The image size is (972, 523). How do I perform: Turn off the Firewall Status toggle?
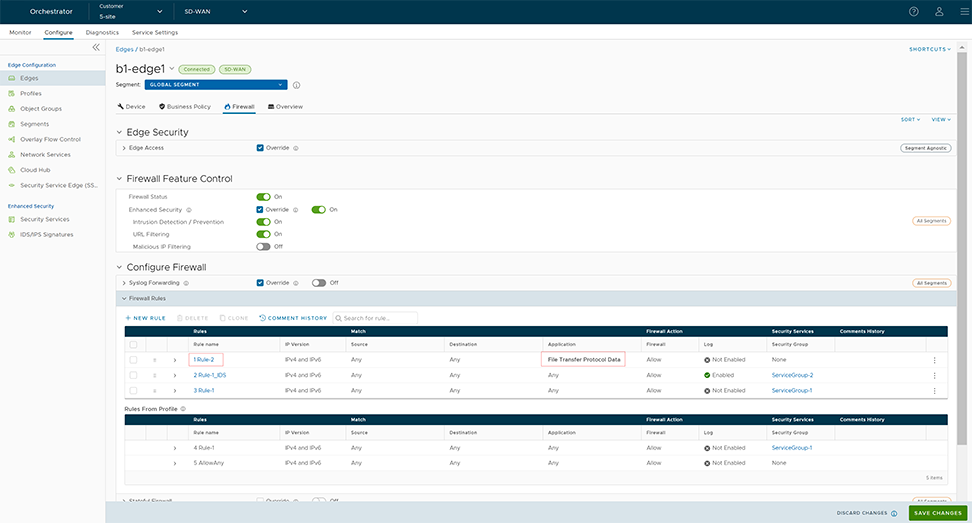point(264,197)
